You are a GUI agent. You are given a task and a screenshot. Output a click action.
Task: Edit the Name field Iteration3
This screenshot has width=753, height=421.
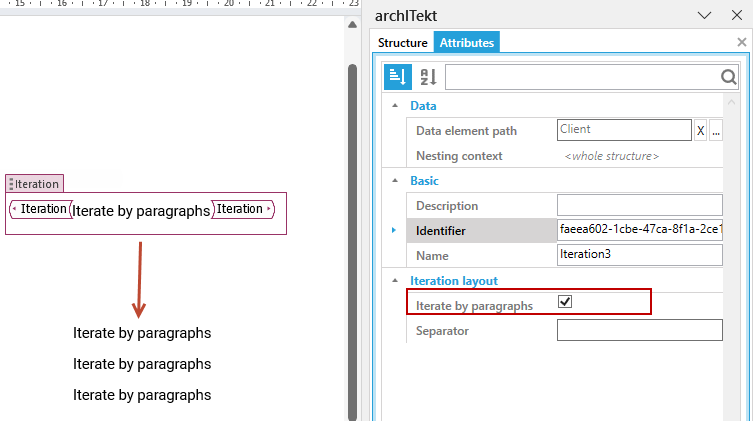point(640,255)
